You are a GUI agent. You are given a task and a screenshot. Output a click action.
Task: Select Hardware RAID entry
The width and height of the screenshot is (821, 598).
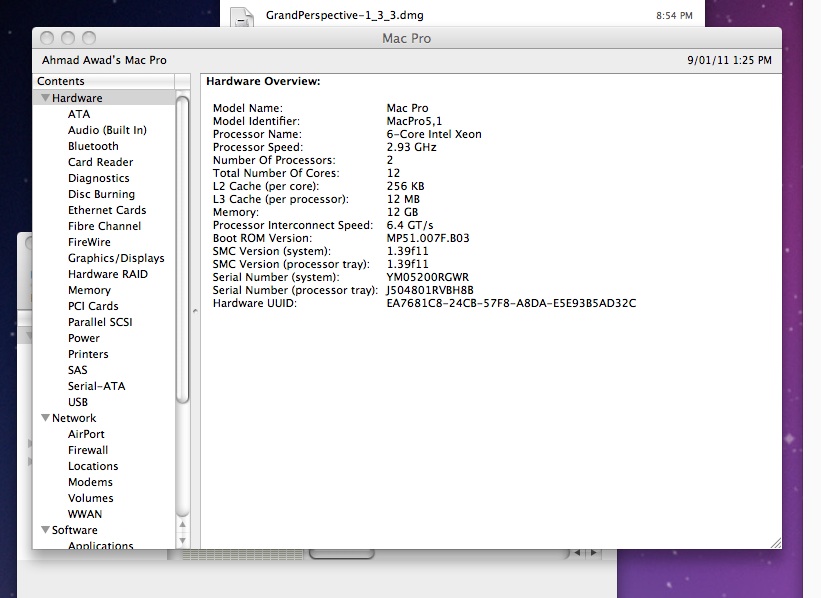(108, 274)
